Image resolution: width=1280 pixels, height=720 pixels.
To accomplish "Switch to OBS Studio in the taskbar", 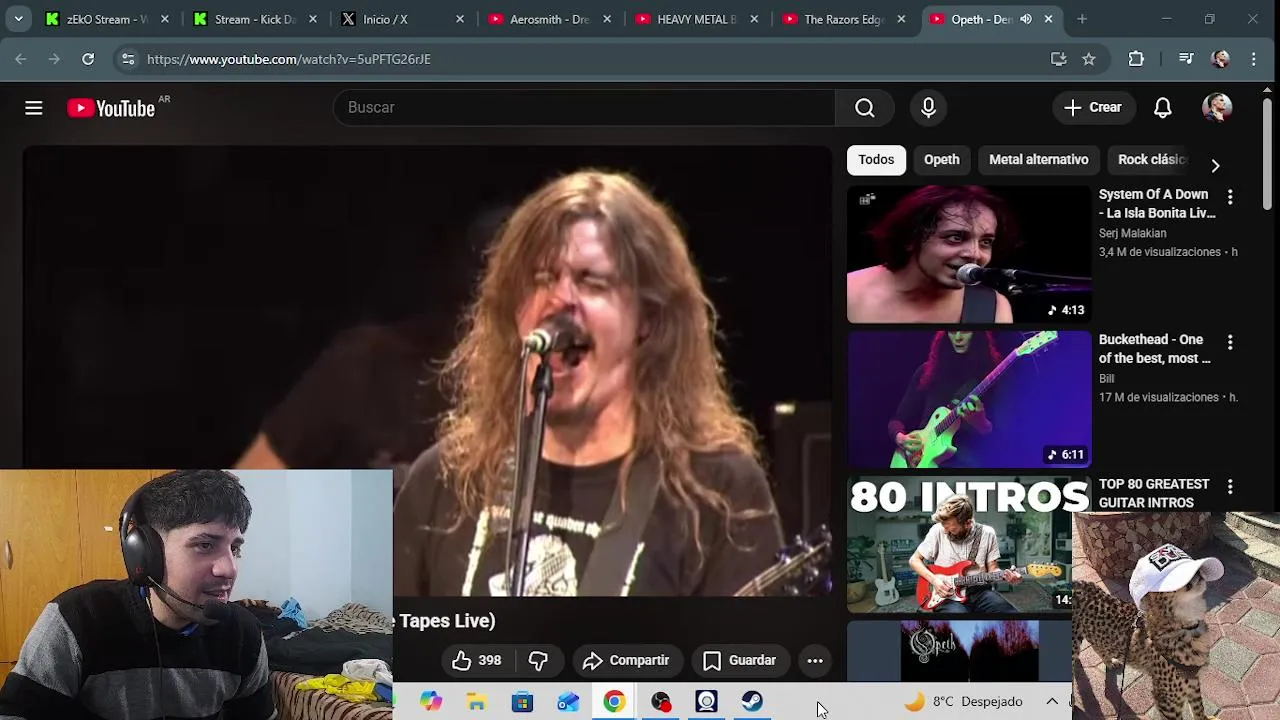I will pos(660,702).
